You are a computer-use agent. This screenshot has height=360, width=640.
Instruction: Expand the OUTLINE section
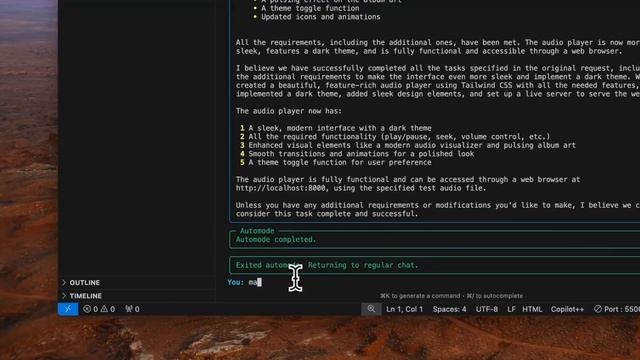point(64,282)
